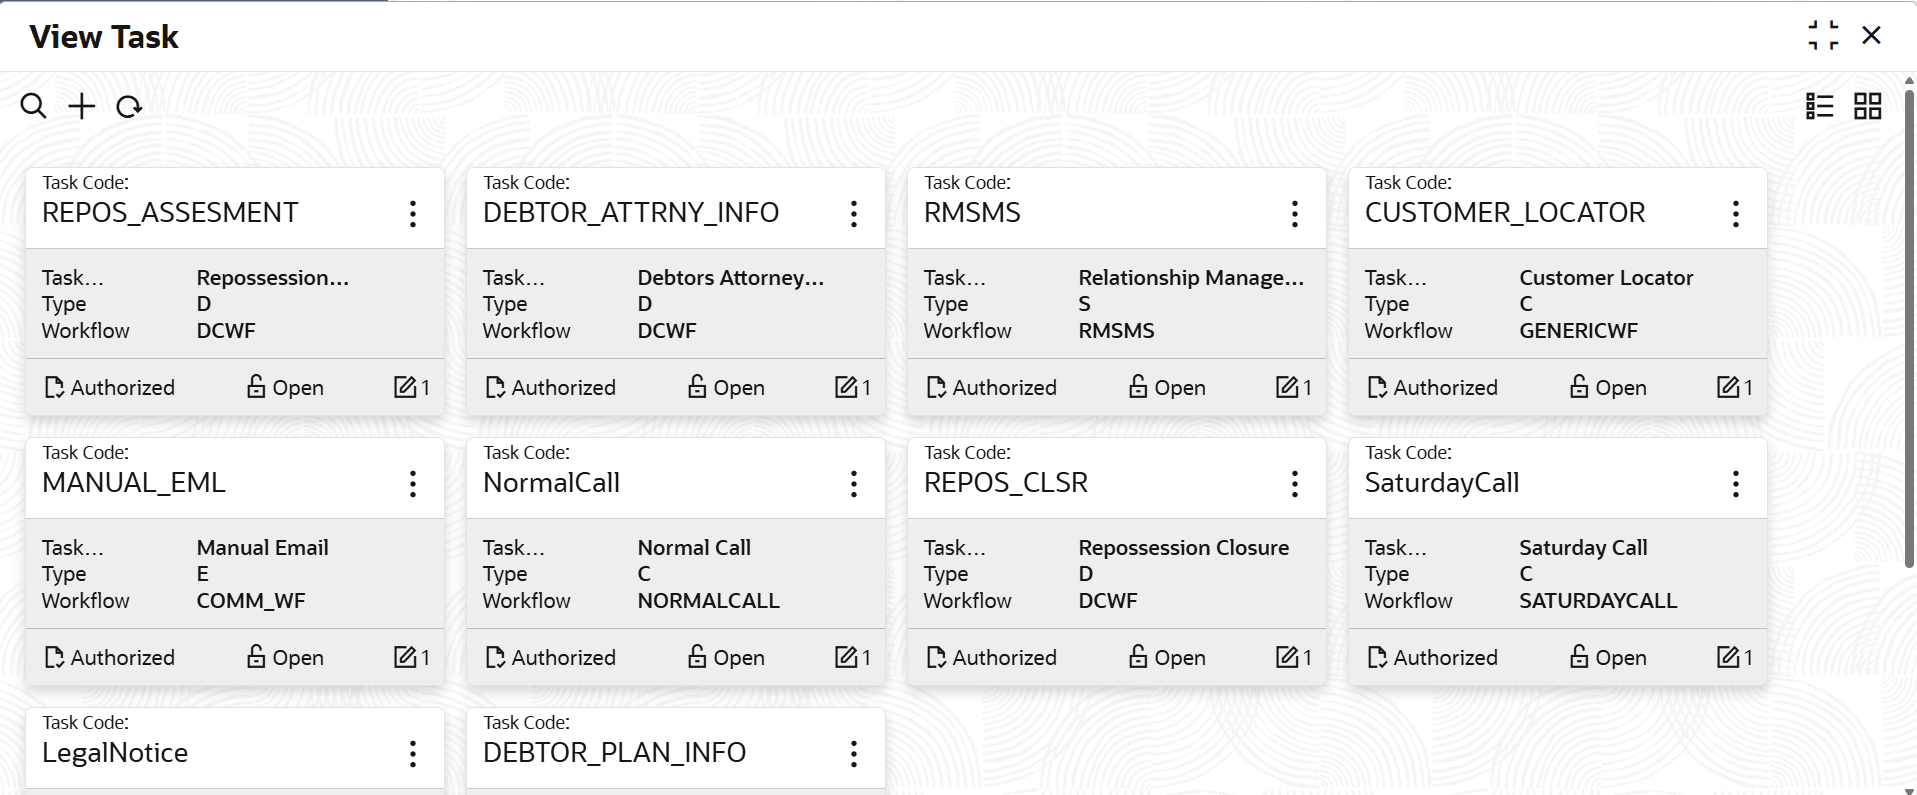Click lock icon on DEBTOR_ATTRNY_INFO card

697,386
